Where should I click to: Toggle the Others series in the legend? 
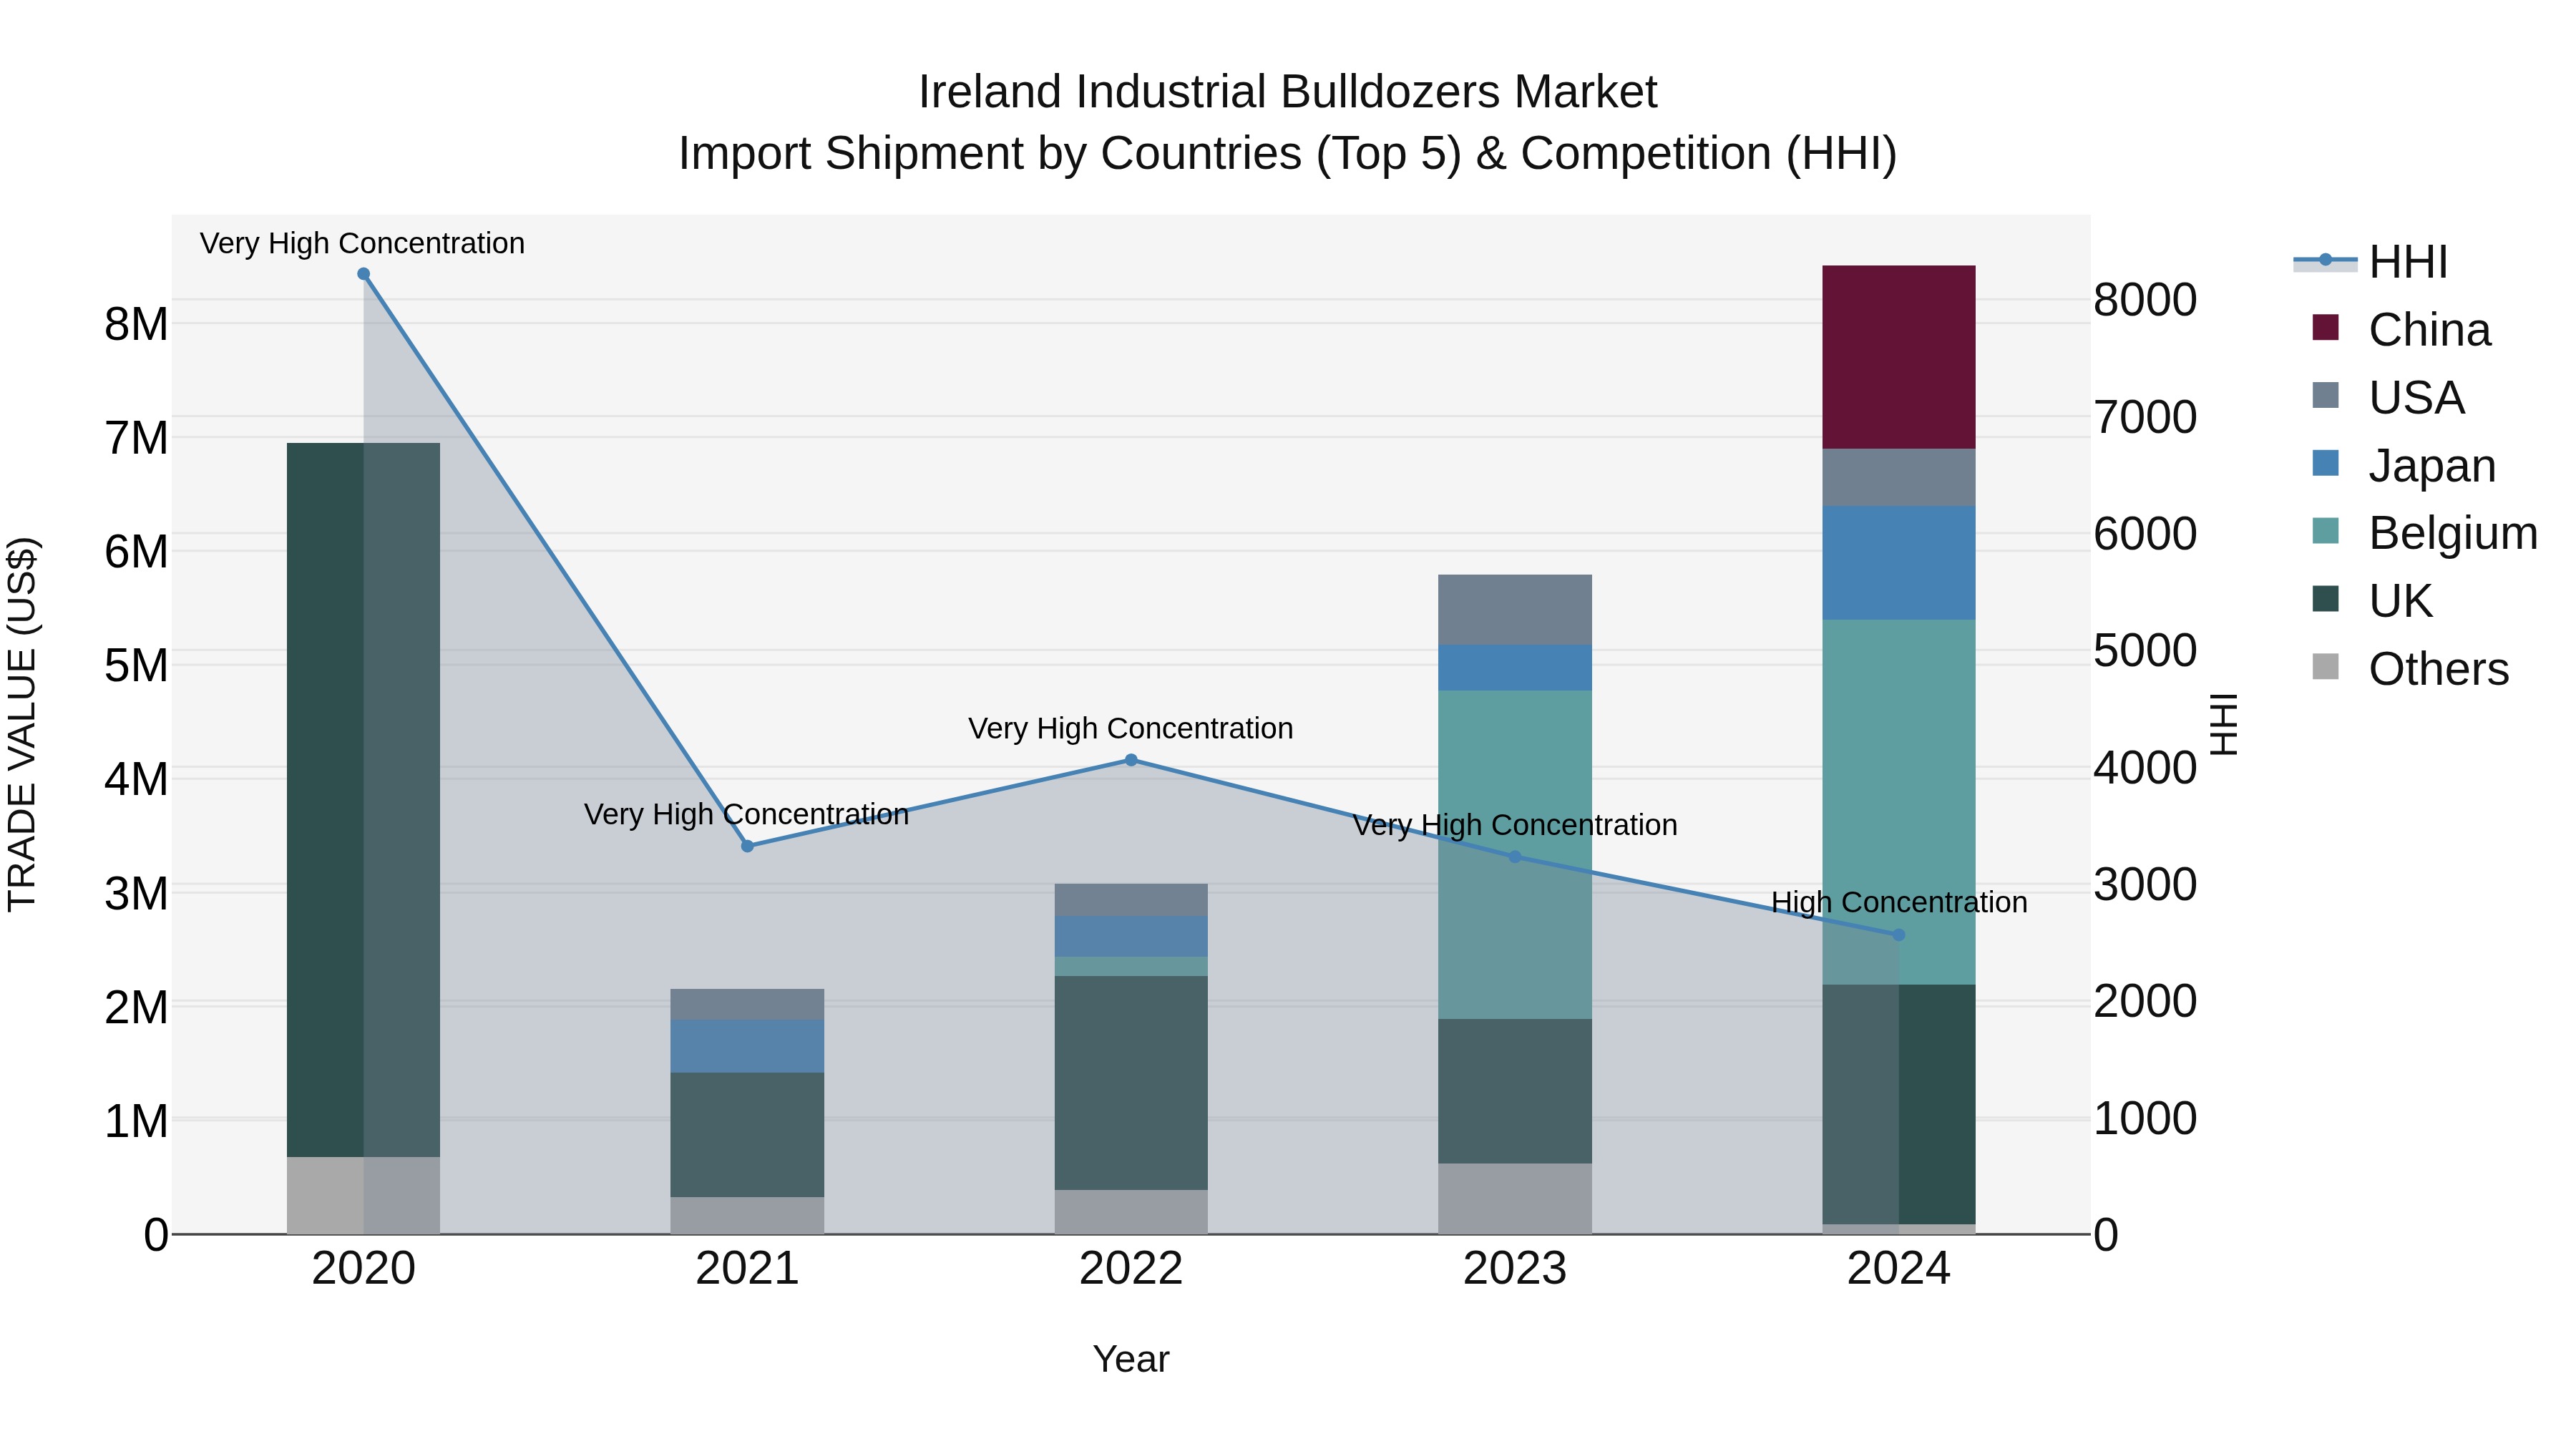click(2410, 669)
